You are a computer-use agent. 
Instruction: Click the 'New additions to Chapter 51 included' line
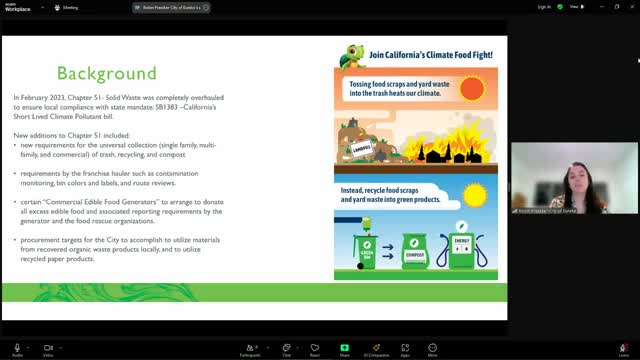(71, 136)
